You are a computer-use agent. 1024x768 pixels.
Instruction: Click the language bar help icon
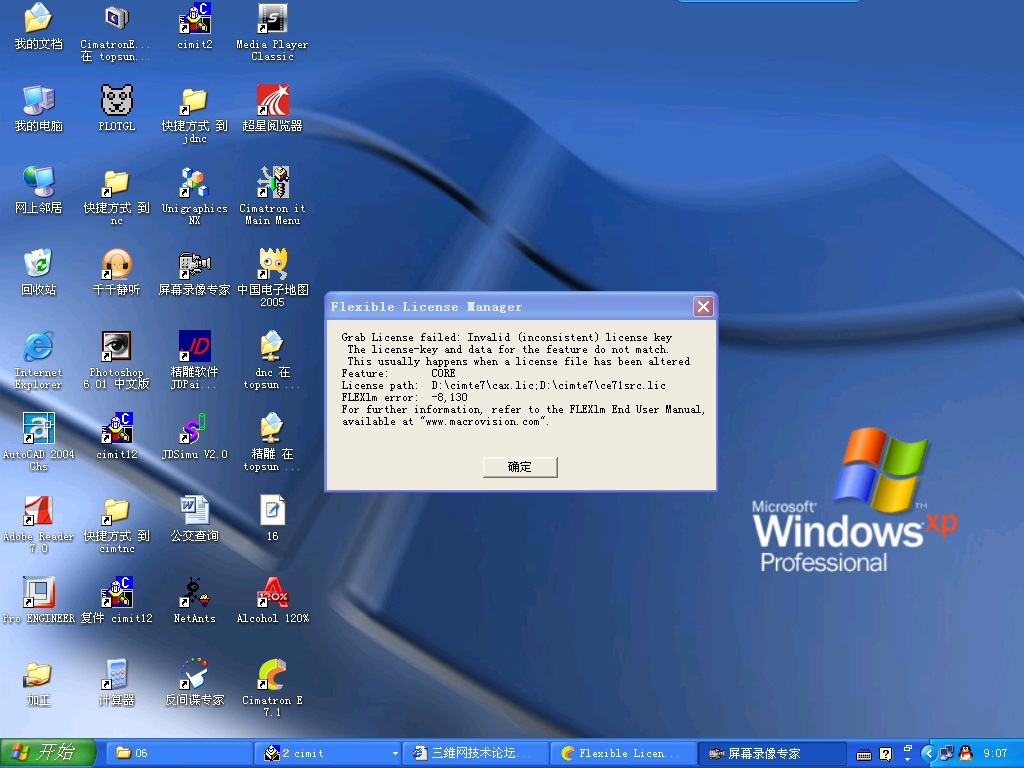[886, 754]
